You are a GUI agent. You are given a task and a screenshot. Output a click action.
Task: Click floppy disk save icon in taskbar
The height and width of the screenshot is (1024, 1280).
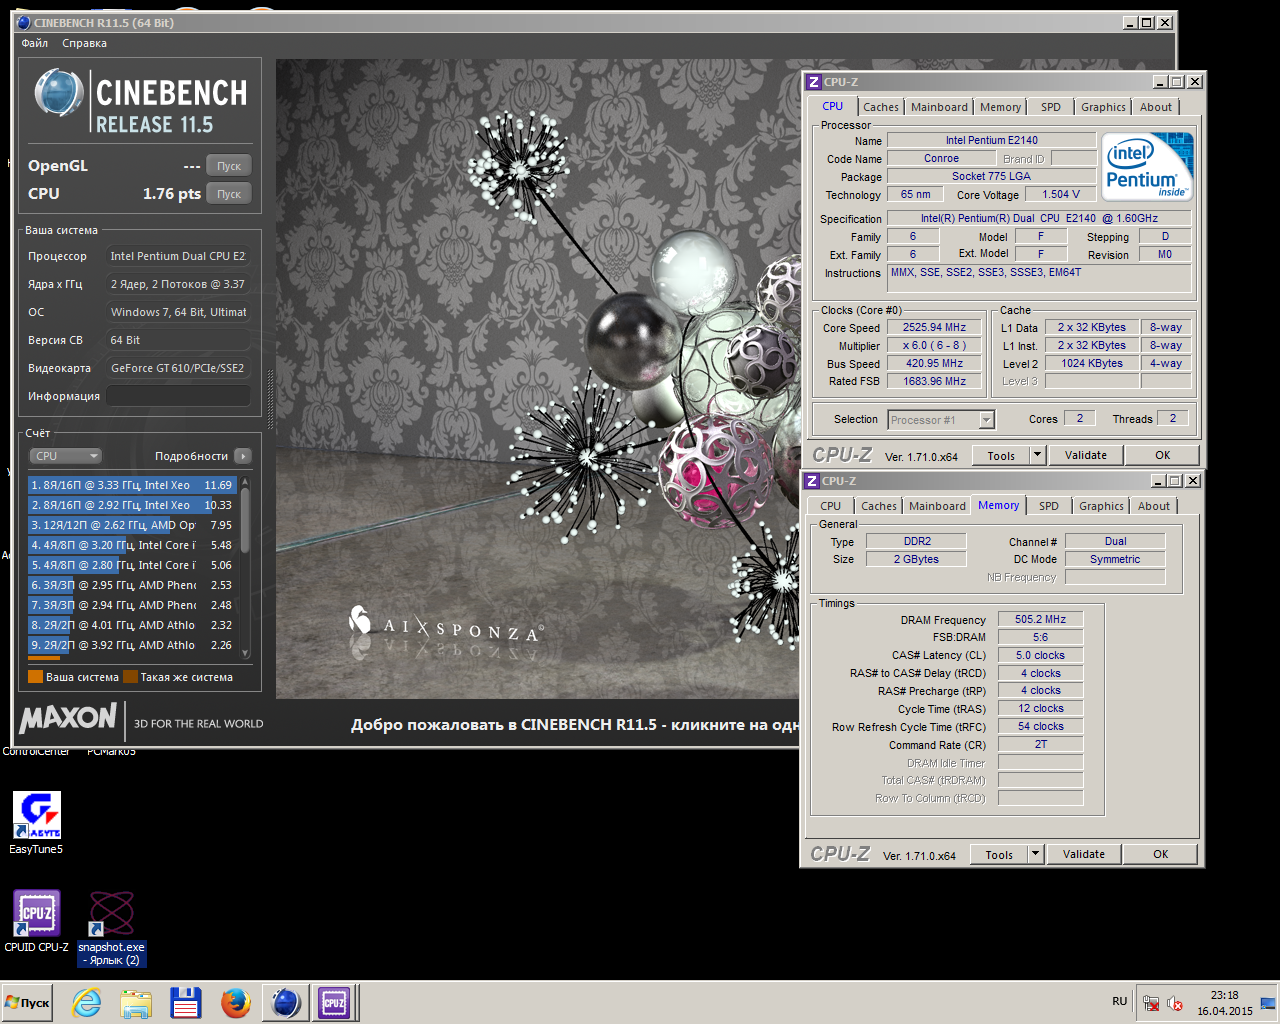click(186, 1002)
